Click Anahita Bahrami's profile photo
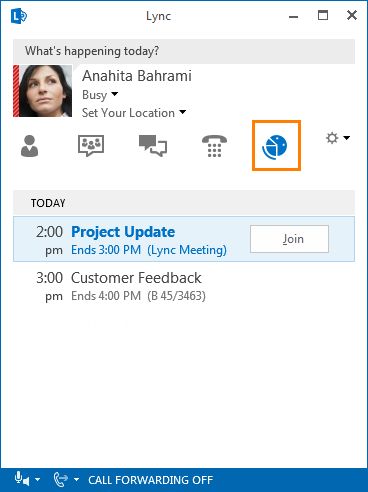Screen dimensions: 368x492 click(x=45, y=91)
